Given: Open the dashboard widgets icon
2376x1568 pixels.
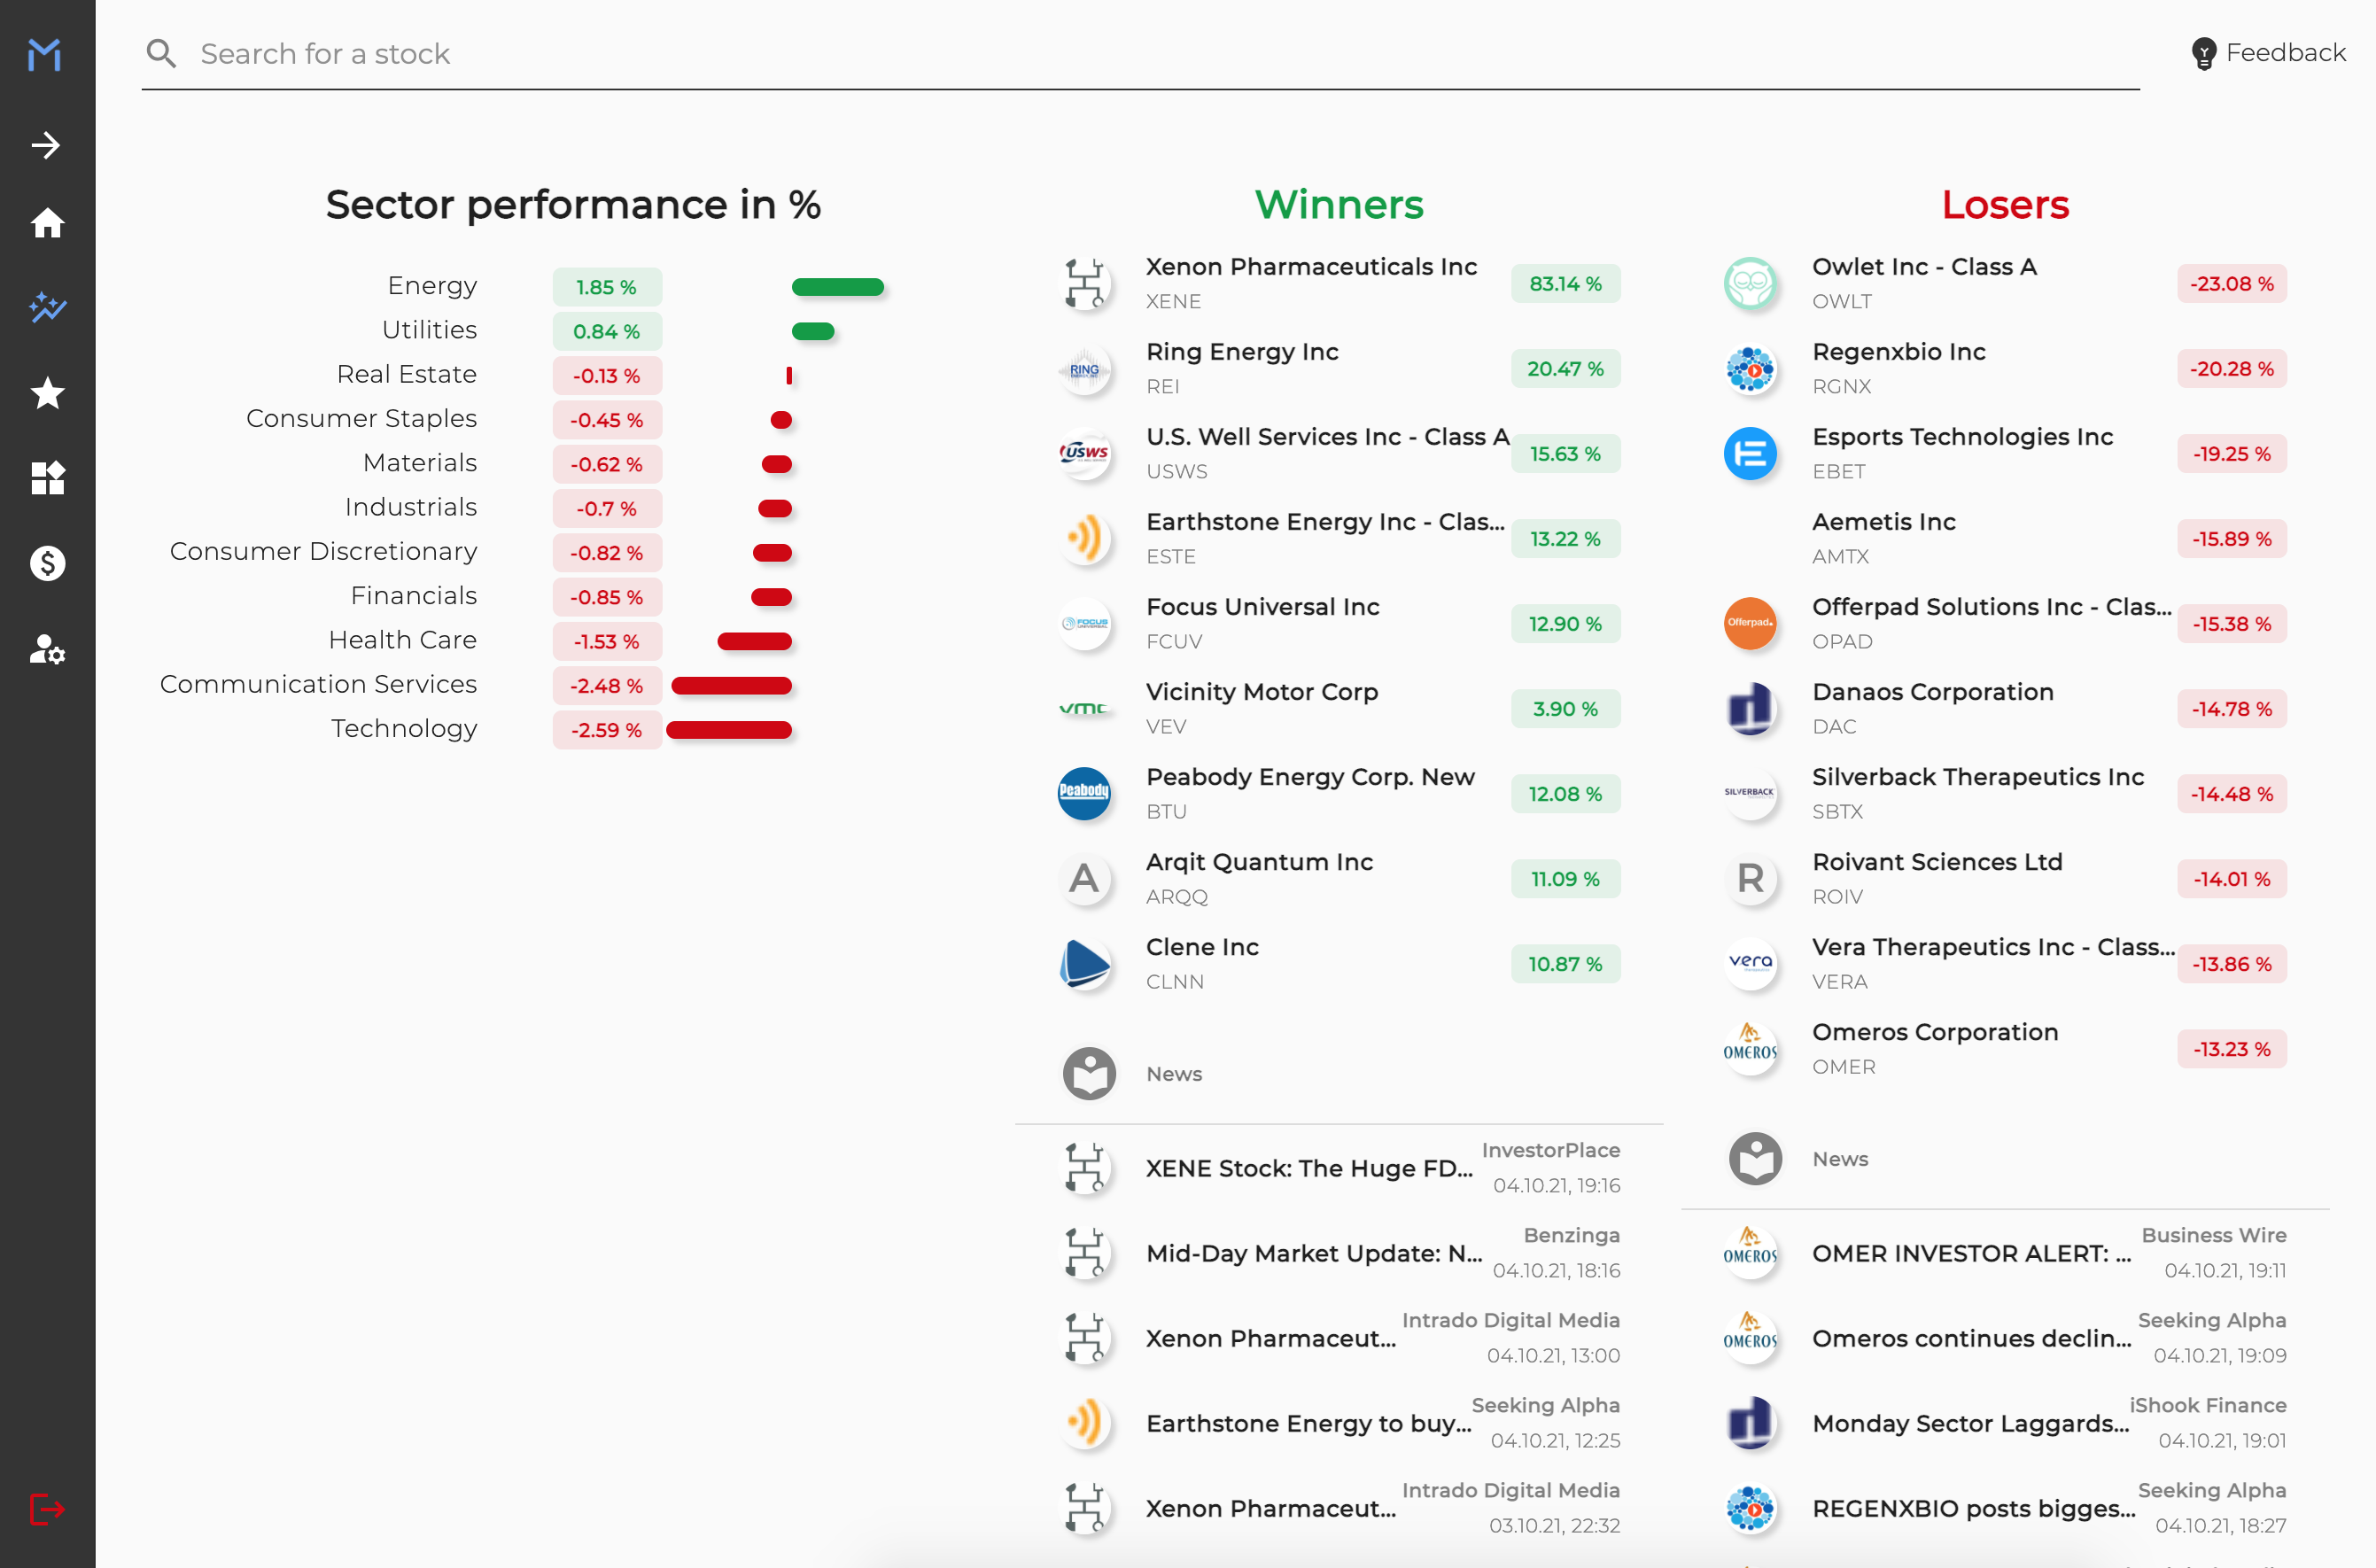Looking at the screenshot, I should [47, 478].
